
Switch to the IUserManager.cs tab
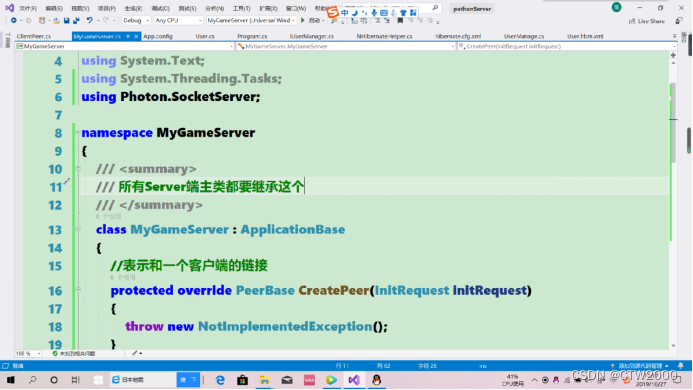312,36
